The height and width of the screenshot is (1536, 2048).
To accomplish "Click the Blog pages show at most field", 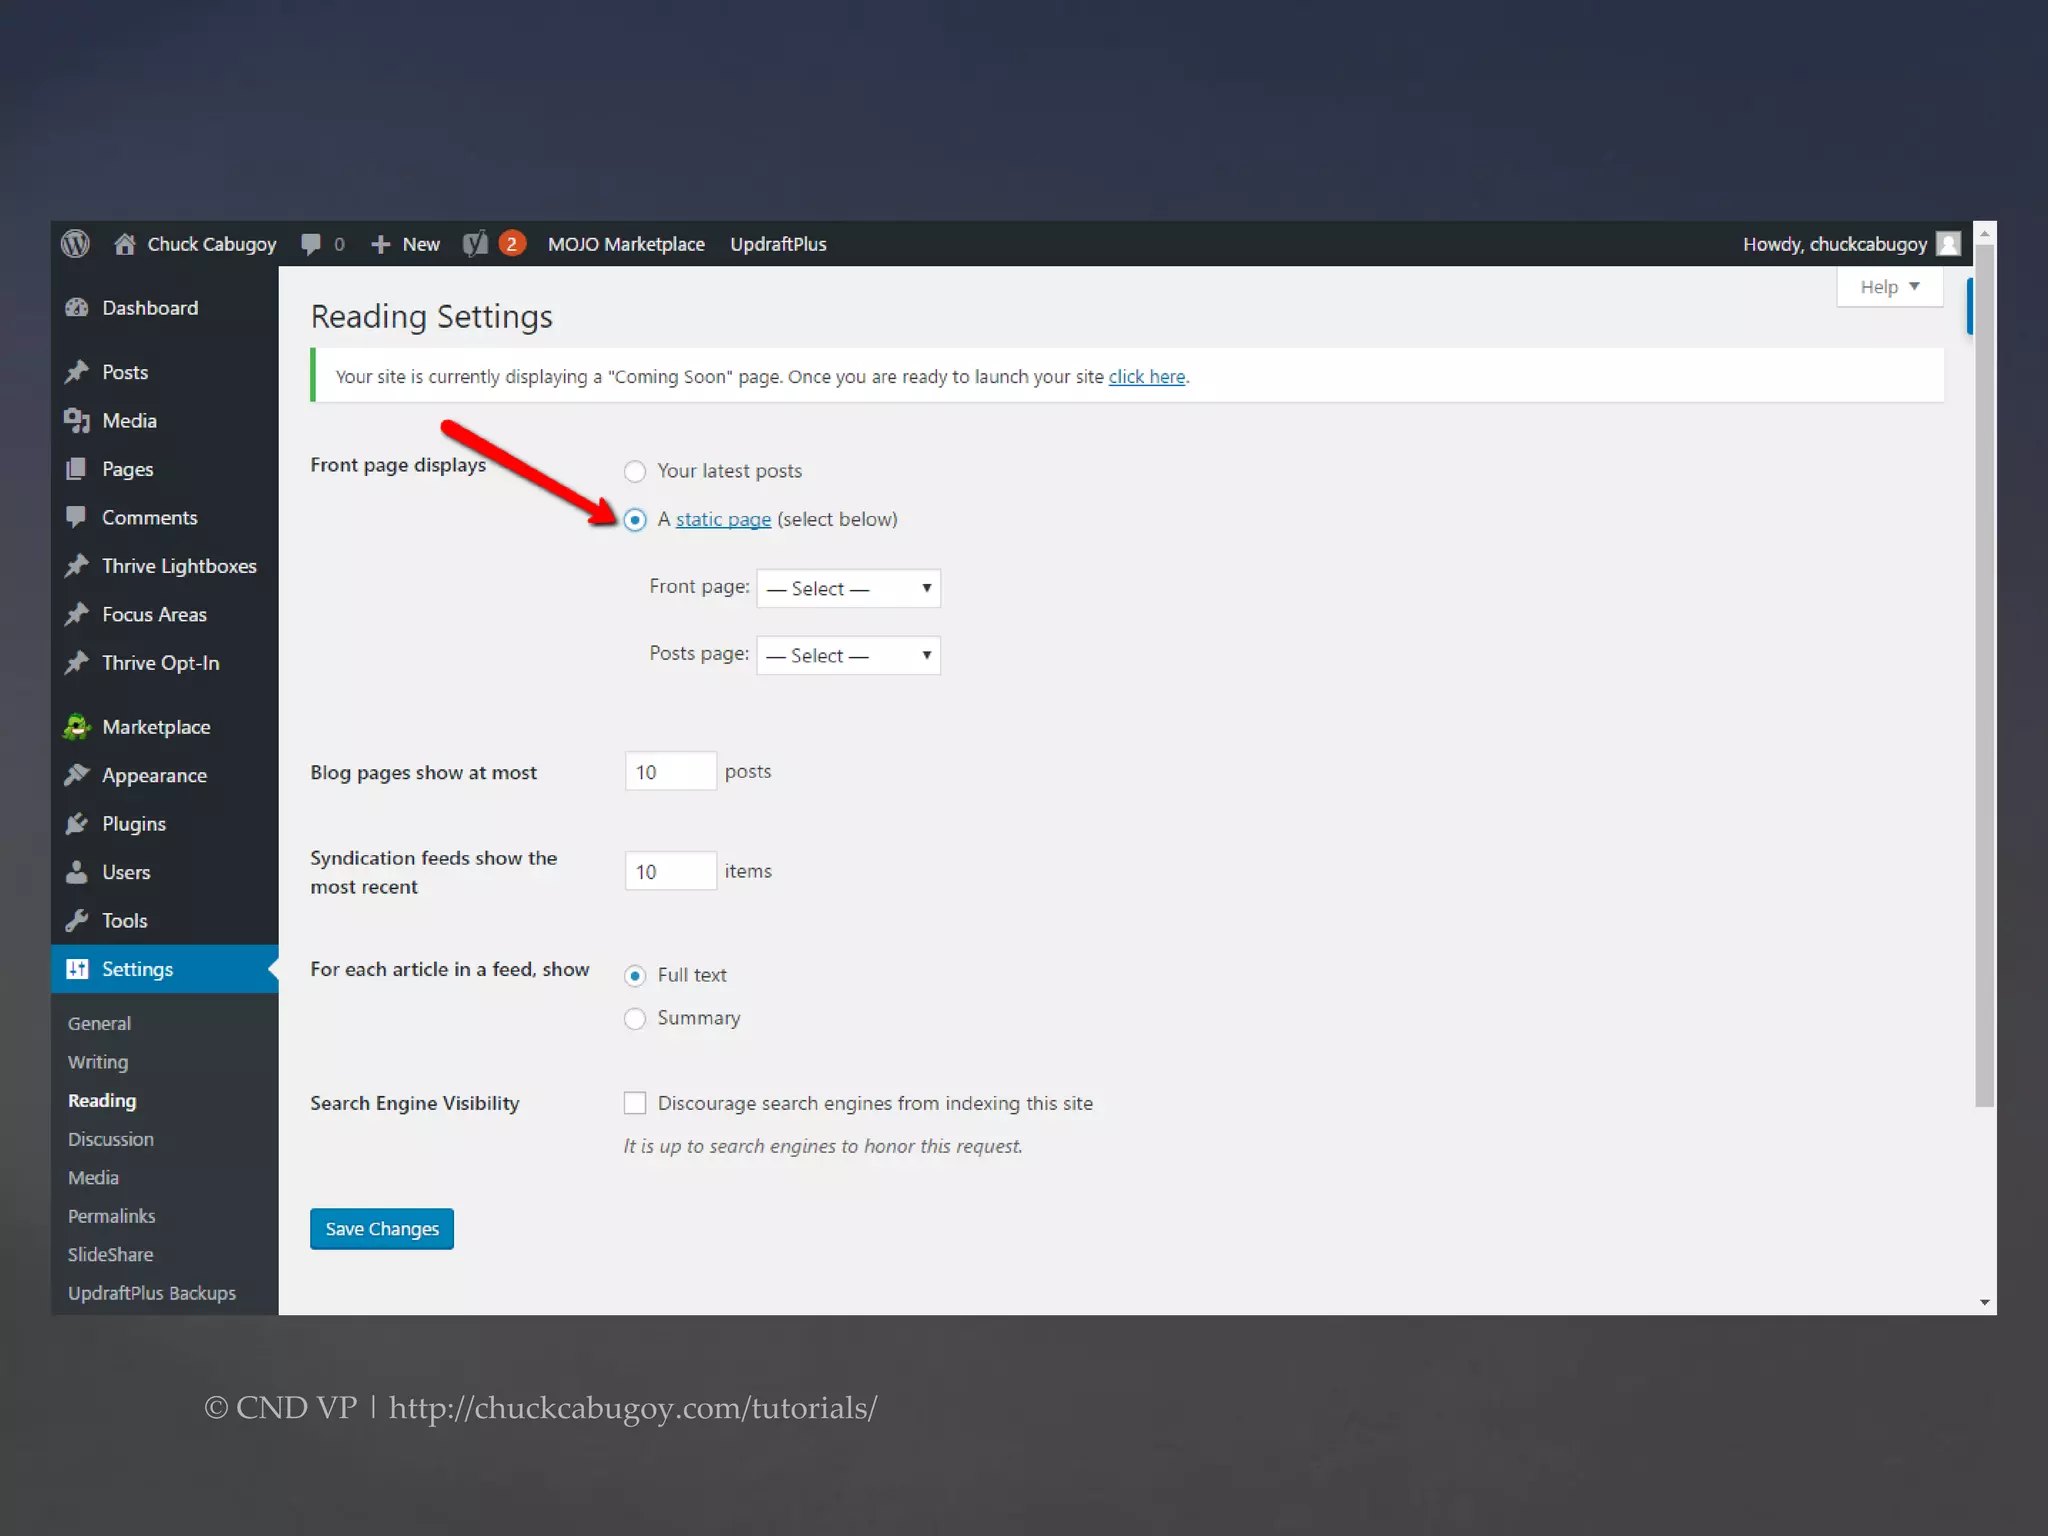I will 670,771.
